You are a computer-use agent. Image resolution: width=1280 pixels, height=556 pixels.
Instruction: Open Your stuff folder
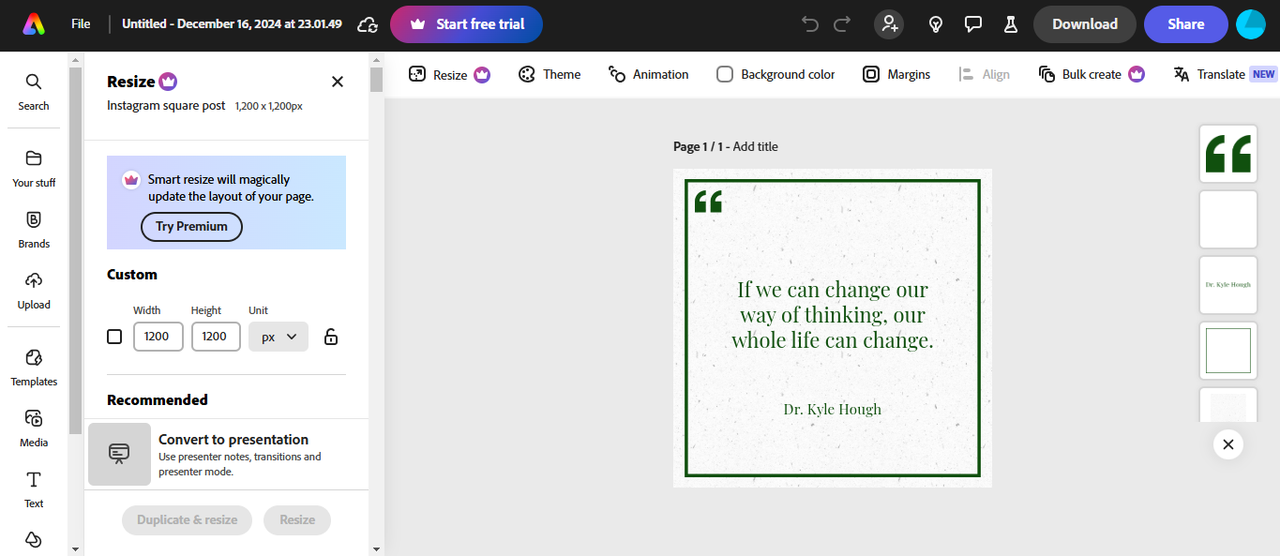pyautogui.click(x=33, y=168)
